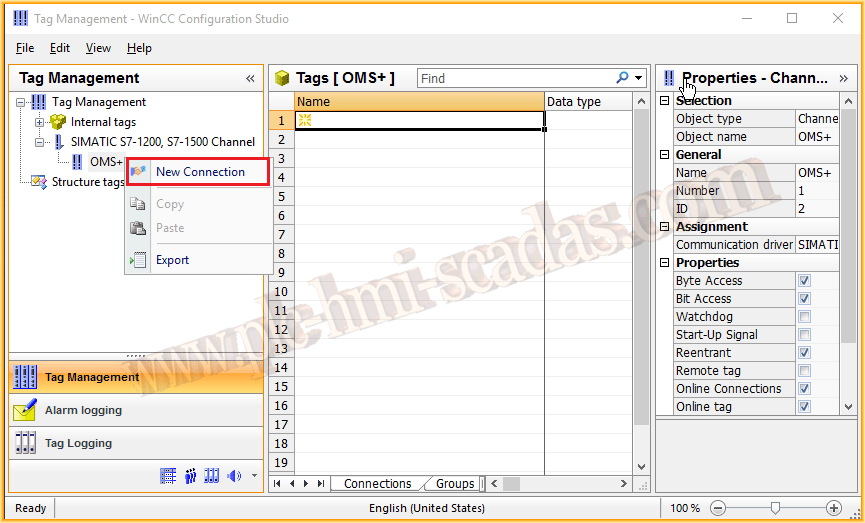The width and height of the screenshot is (865, 523).
Task: Click the search magnifier icon in Find box
Action: click(623, 78)
